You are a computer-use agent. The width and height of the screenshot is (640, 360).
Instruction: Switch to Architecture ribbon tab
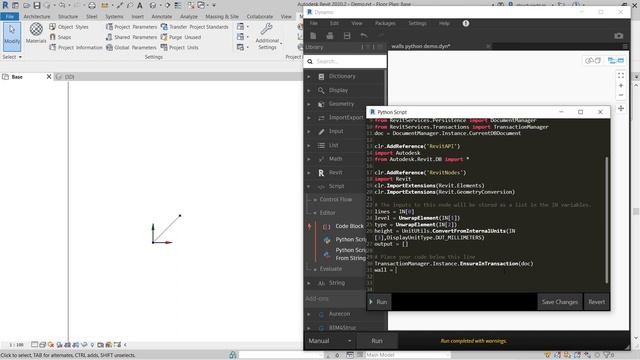(37, 16)
